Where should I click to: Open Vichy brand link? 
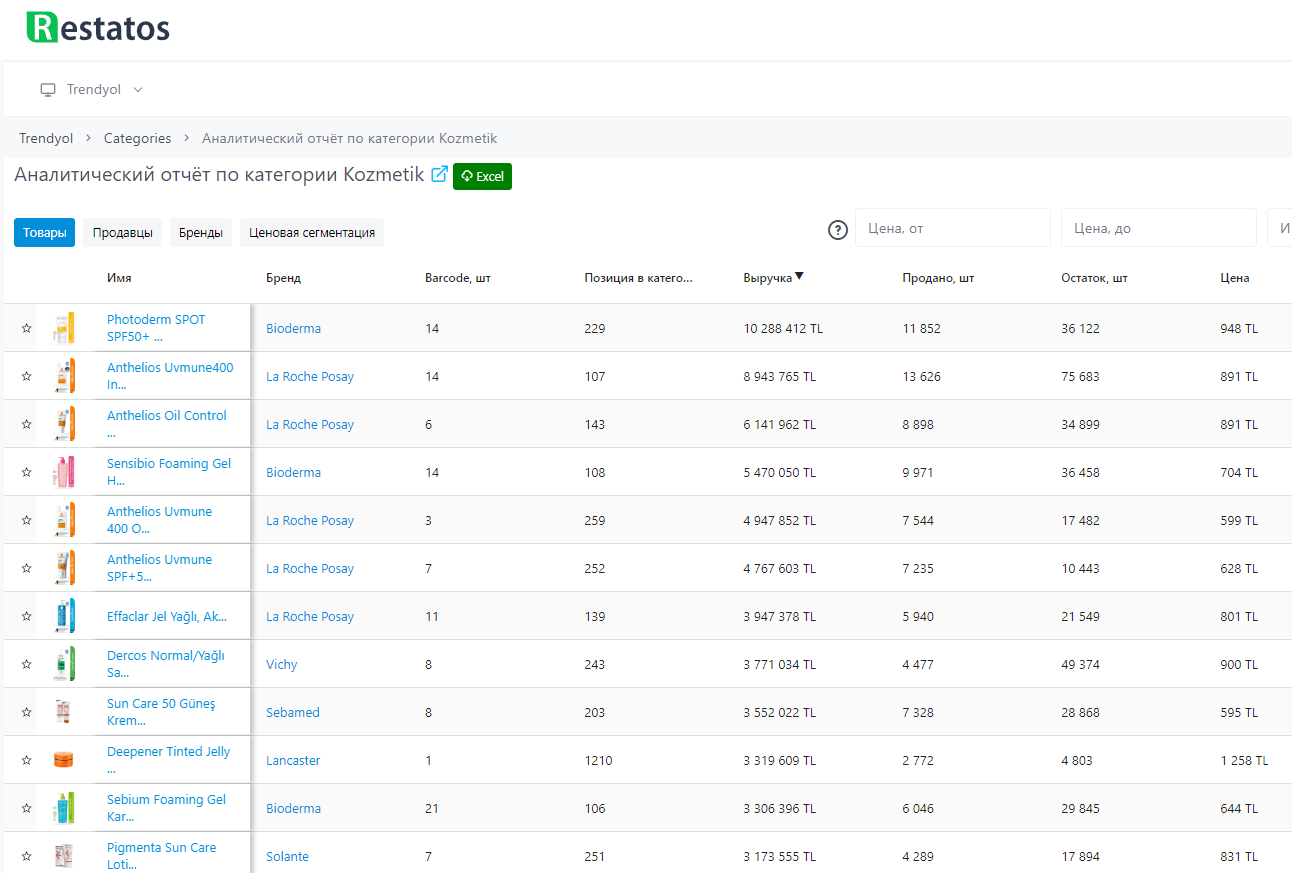click(x=281, y=664)
